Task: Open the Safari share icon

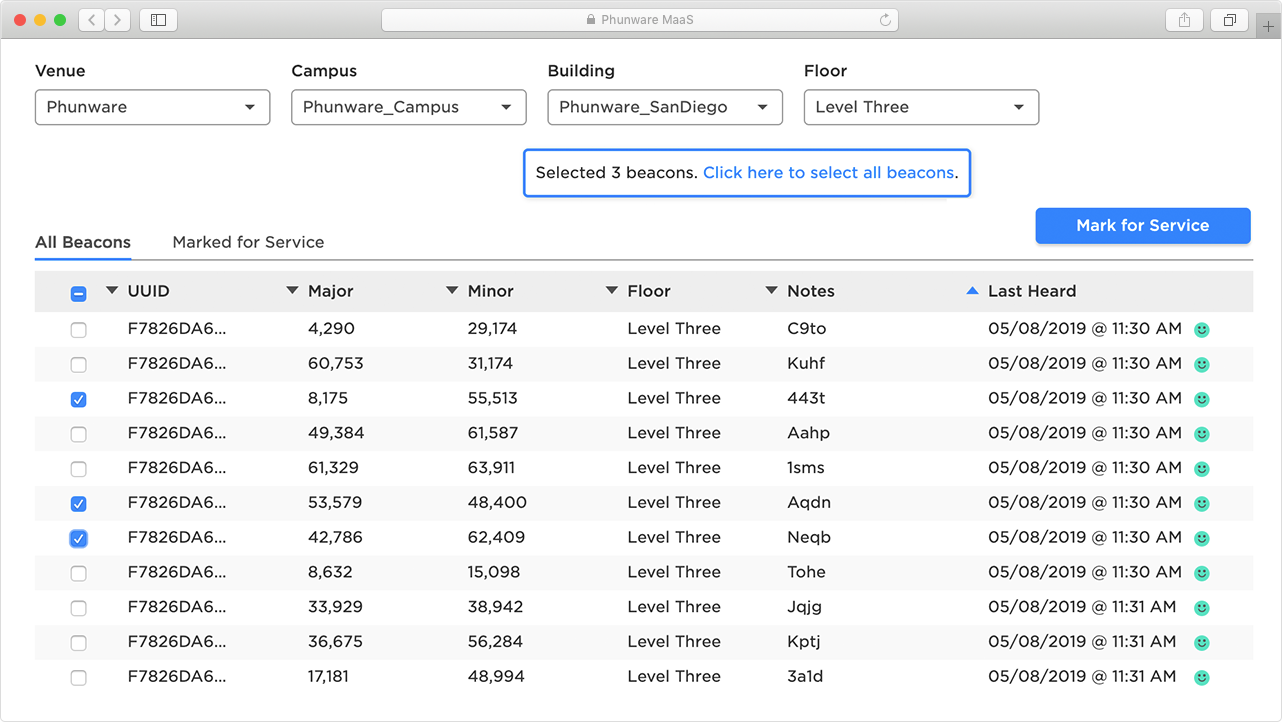Action: (x=1184, y=20)
